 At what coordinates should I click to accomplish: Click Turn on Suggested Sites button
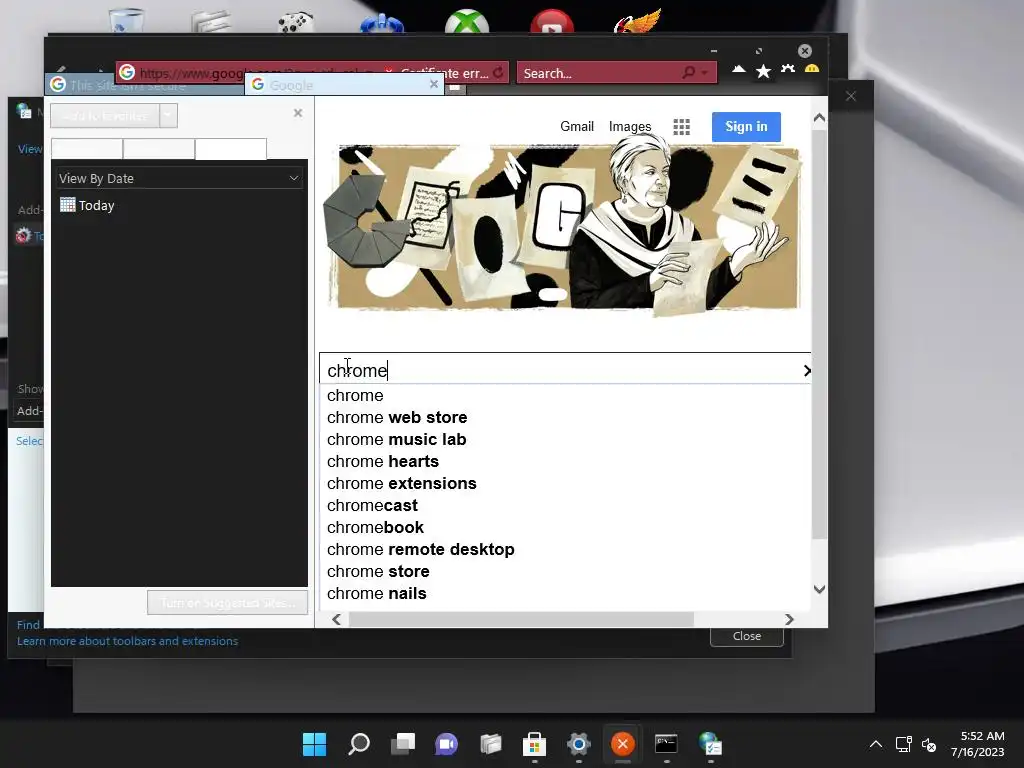[227, 602]
